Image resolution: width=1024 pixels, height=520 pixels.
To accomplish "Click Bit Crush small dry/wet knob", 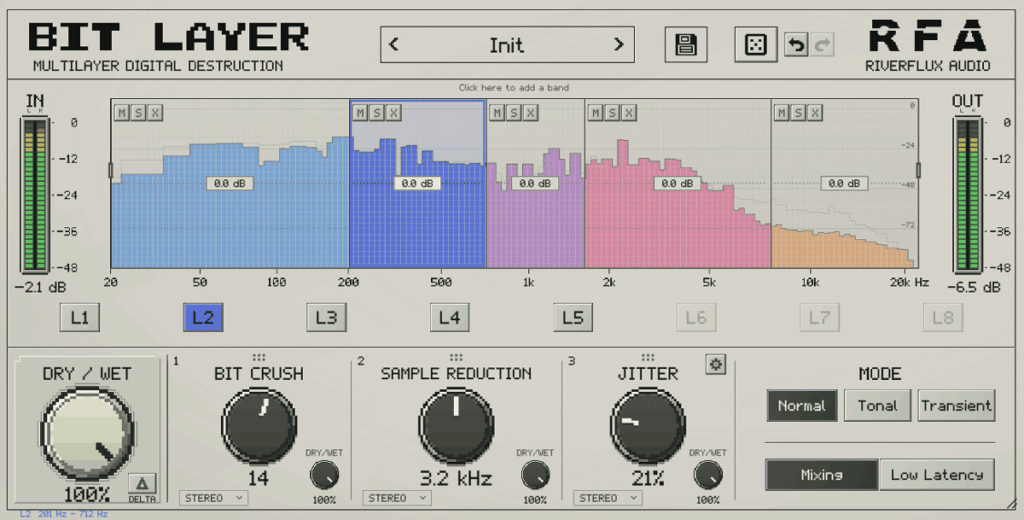I will [324, 476].
